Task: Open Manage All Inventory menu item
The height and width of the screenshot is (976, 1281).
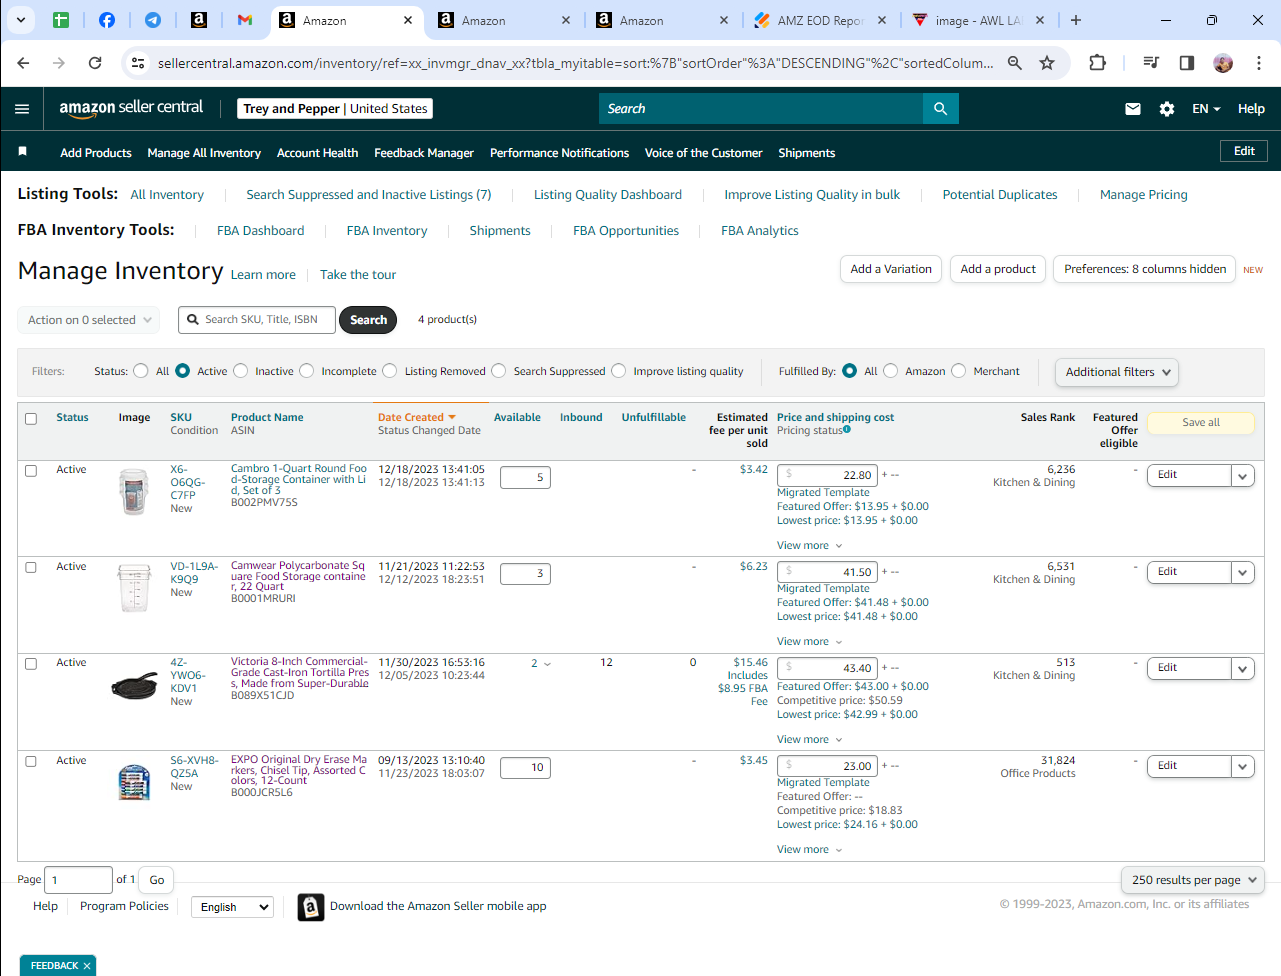Action: tap(204, 153)
